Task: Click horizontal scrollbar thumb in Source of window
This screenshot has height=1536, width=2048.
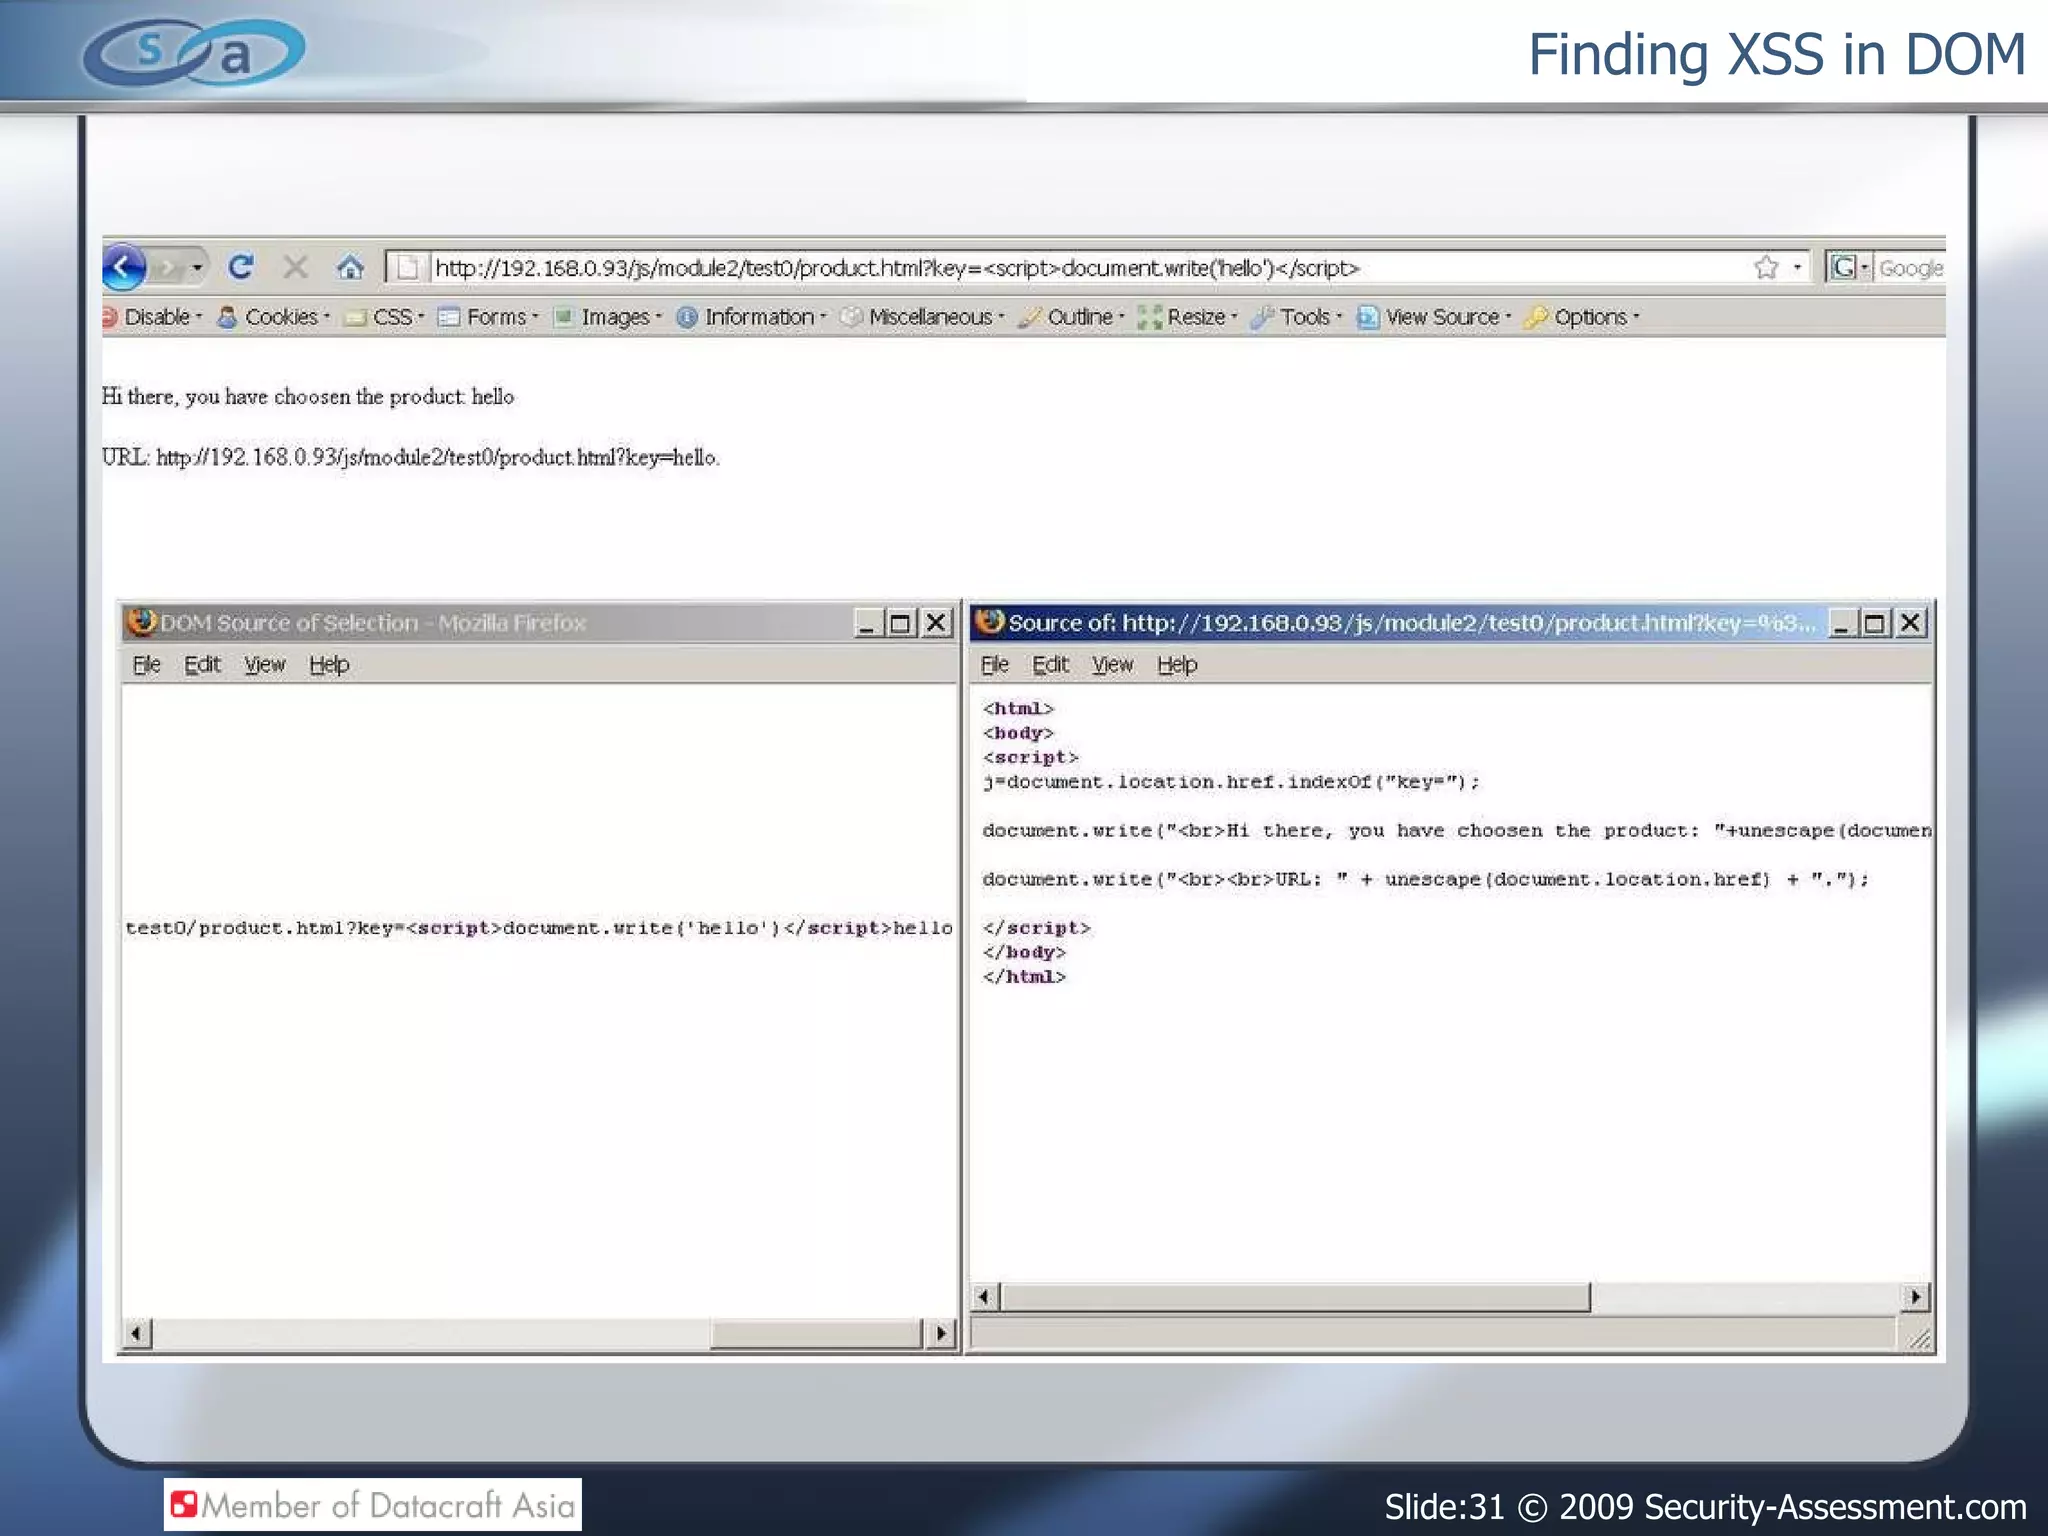Action: [x=1295, y=1297]
